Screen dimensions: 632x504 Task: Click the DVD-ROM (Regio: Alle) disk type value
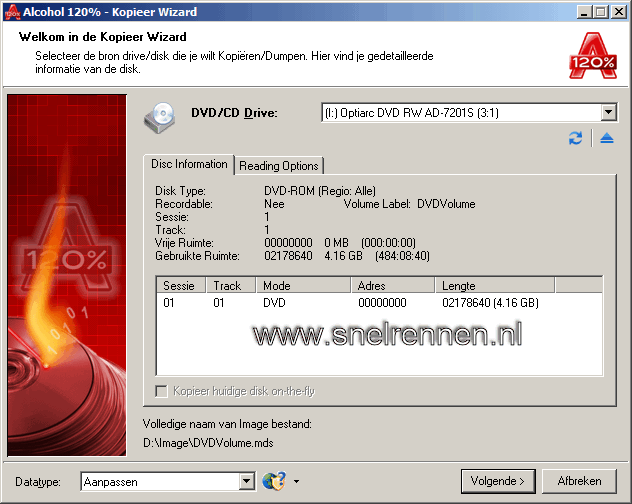point(320,191)
